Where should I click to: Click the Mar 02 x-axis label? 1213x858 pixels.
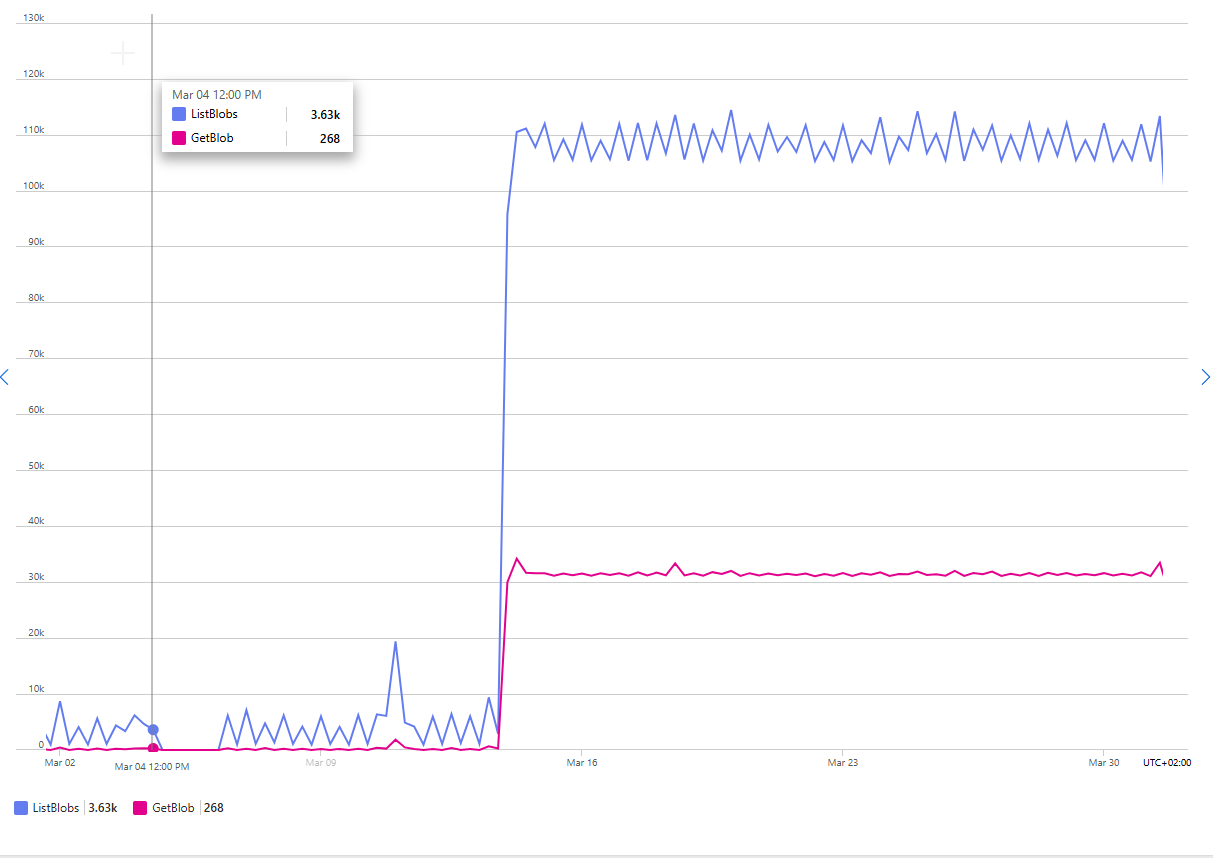(60, 762)
